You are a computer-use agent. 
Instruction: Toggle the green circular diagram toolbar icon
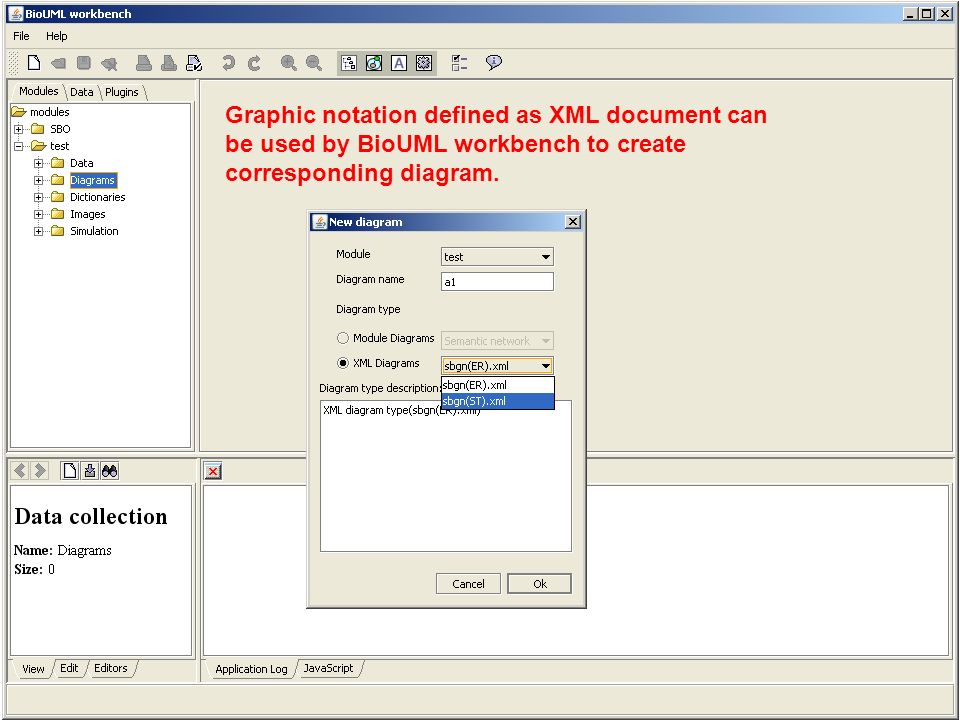tap(374, 62)
